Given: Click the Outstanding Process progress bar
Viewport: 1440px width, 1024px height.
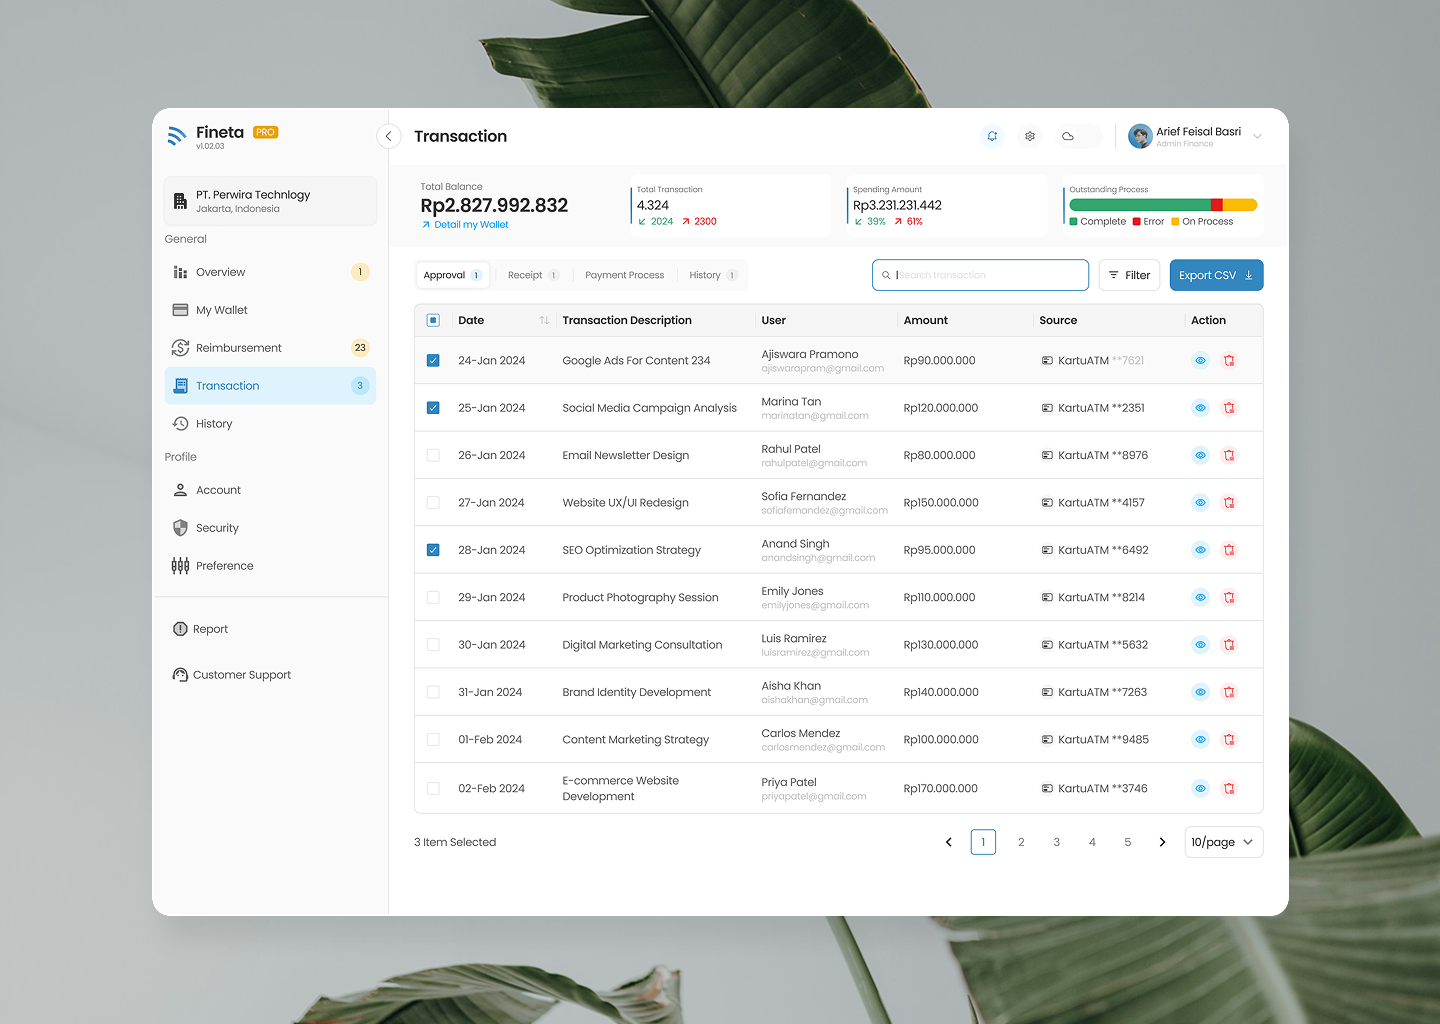Looking at the screenshot, I should 1163,205.
